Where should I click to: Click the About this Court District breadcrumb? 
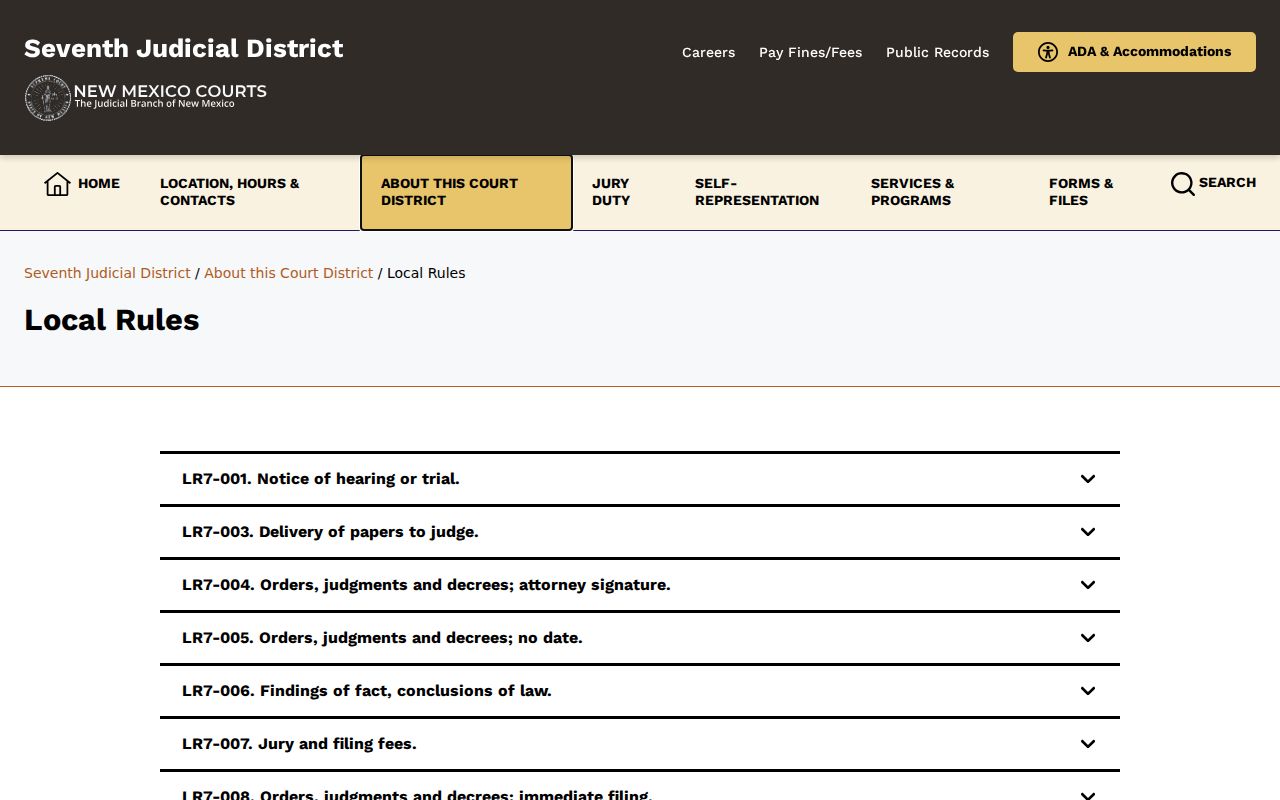tap(288, 273)
